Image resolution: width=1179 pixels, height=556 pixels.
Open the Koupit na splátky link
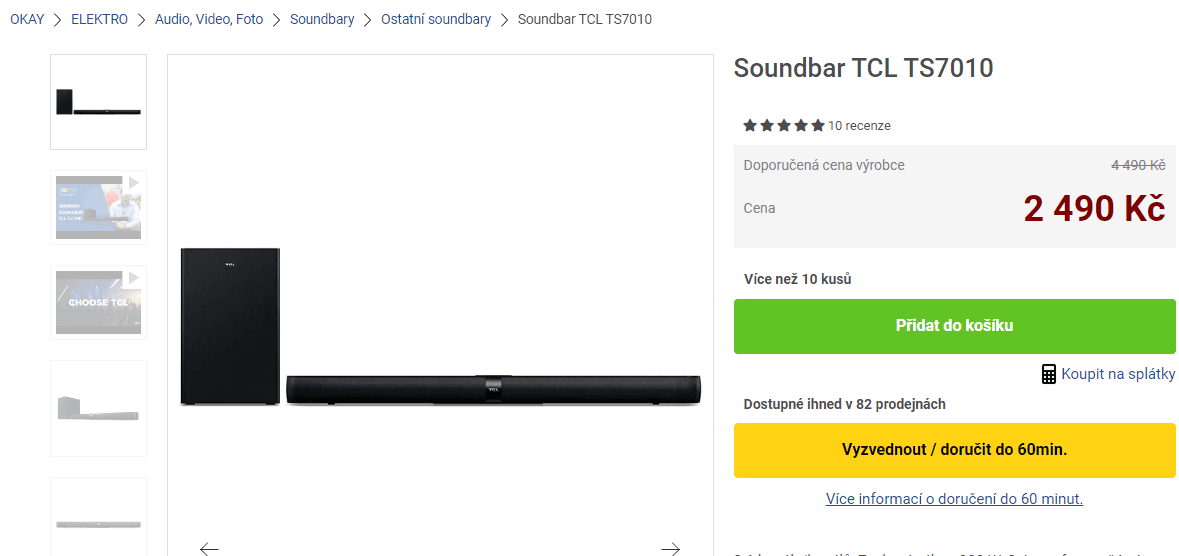(1118, 374)
